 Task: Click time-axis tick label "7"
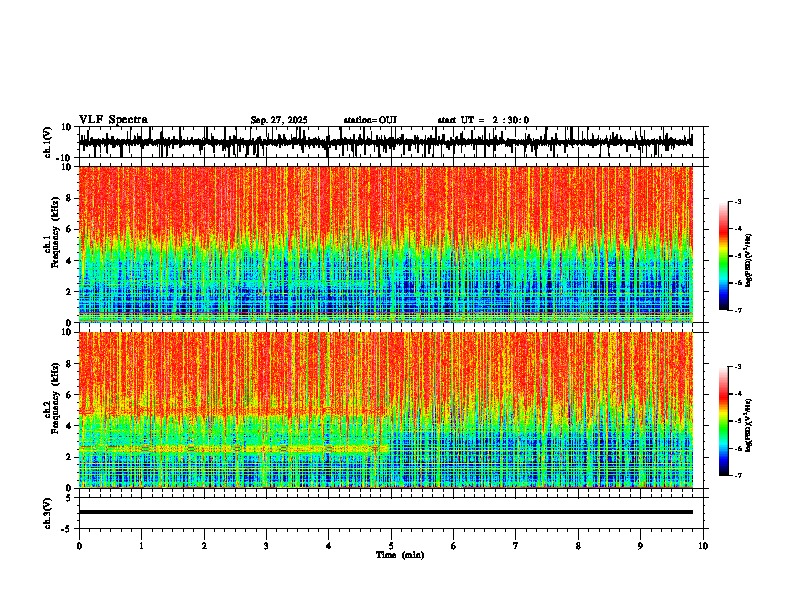[516, 546]
